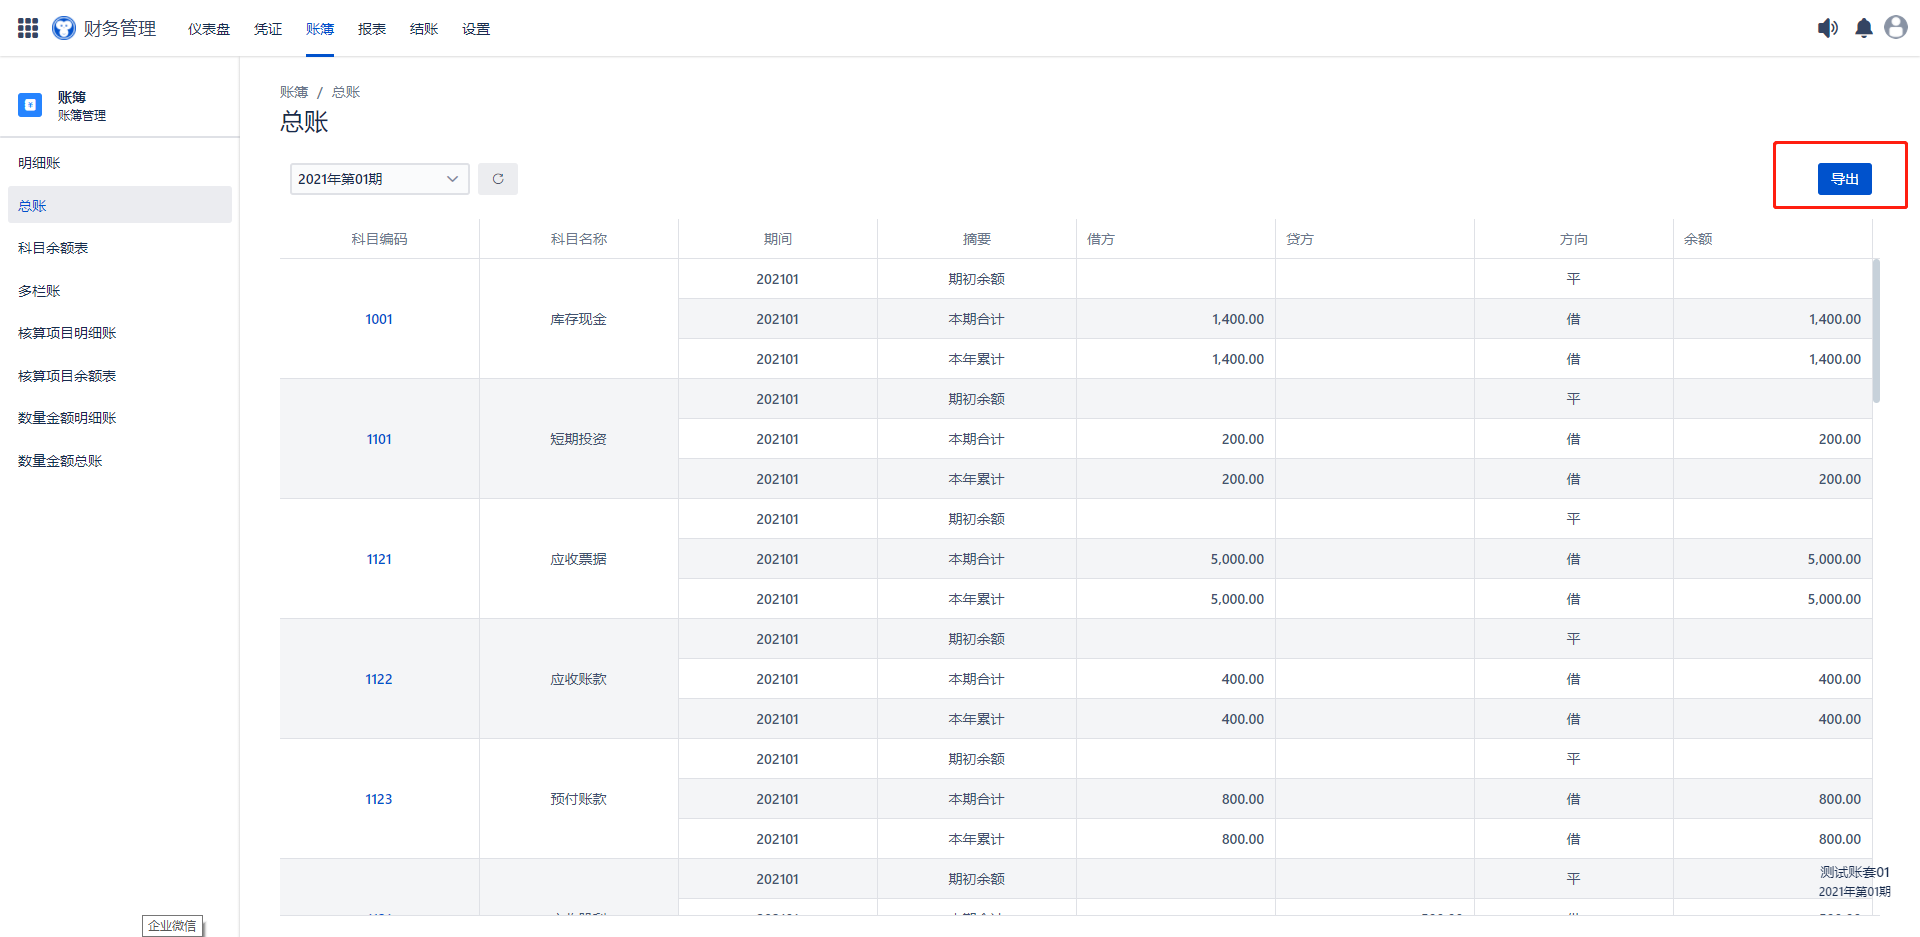
Task: Select 科目余额表 in the sidebar
Action: 53,248
